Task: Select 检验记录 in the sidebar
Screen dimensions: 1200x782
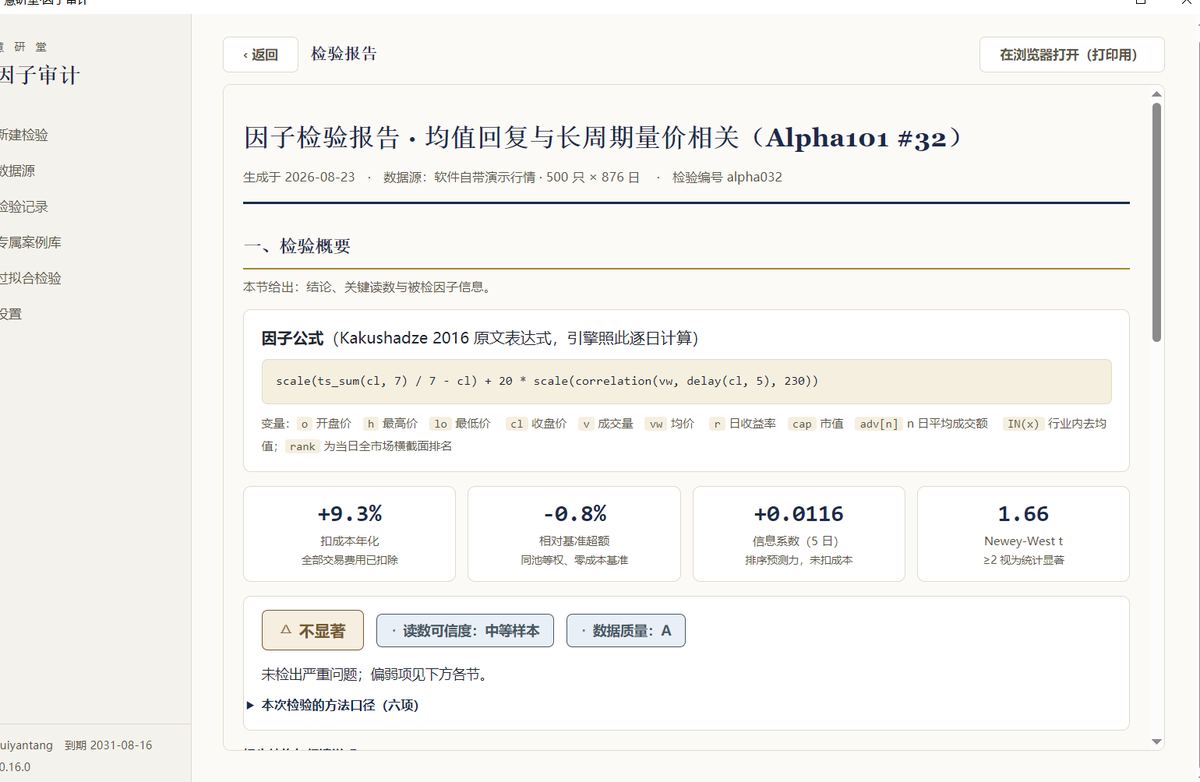Action: (24, 207)
